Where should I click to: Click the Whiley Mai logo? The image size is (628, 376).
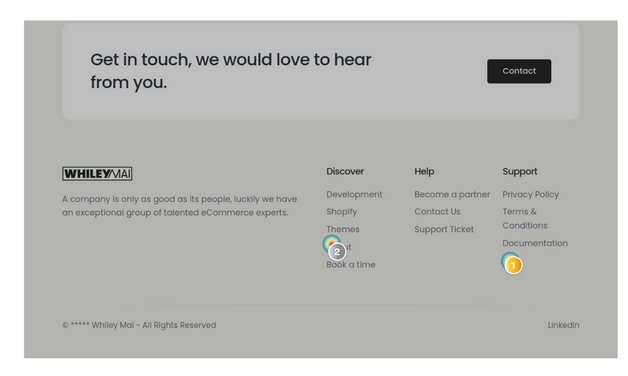(x=97, y=174)
